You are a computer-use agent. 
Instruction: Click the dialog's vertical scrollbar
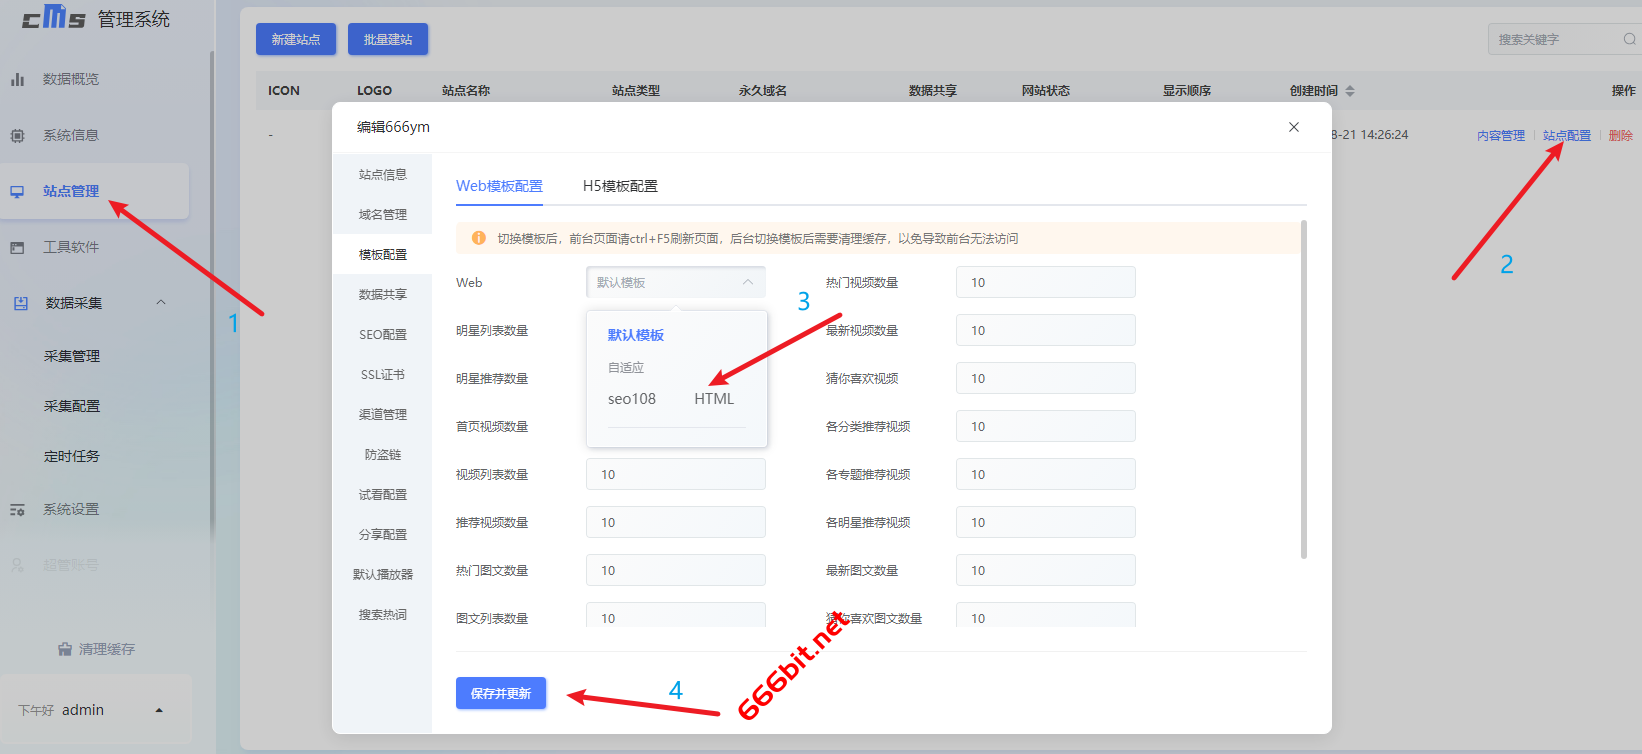1303,390
